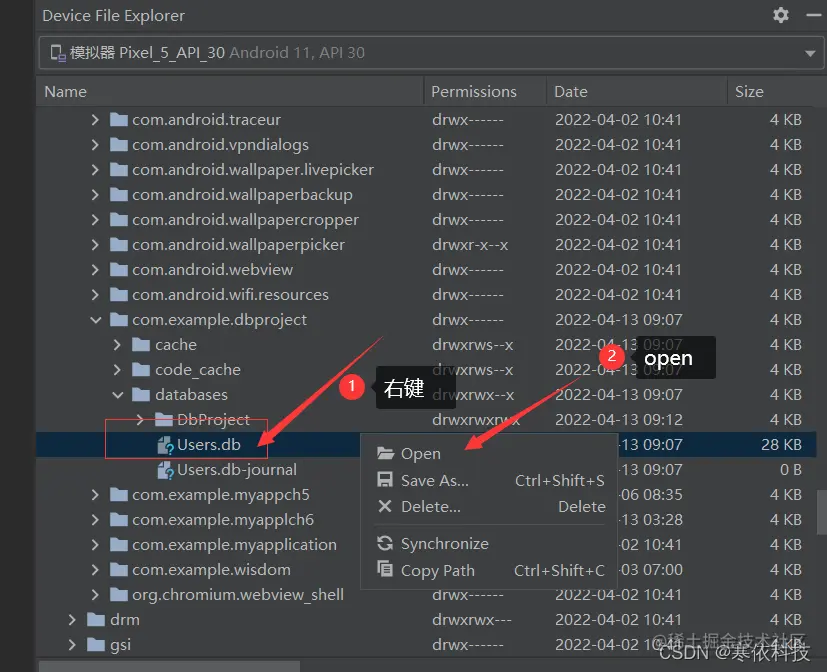The height and width of the screenshot is (672, 827).
Task: Sort by the Size column header
Action: [x=749, y=92]
